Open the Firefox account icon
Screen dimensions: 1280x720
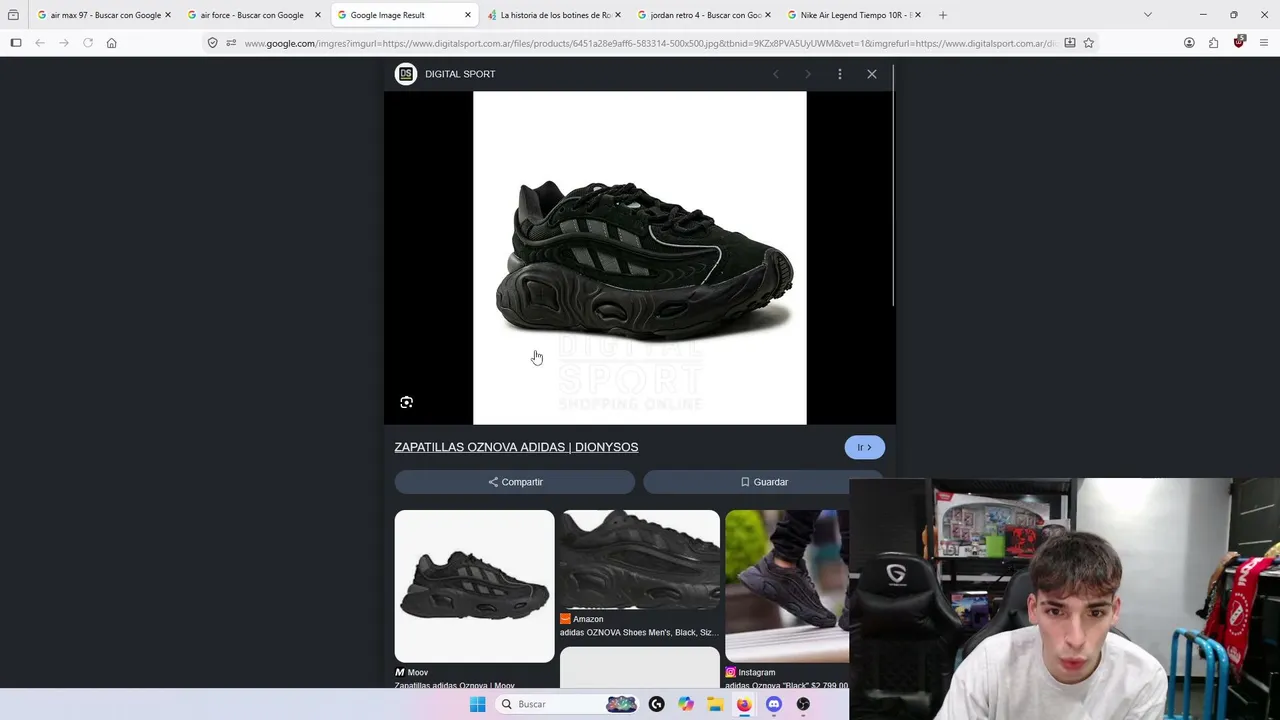point(1189,43)
